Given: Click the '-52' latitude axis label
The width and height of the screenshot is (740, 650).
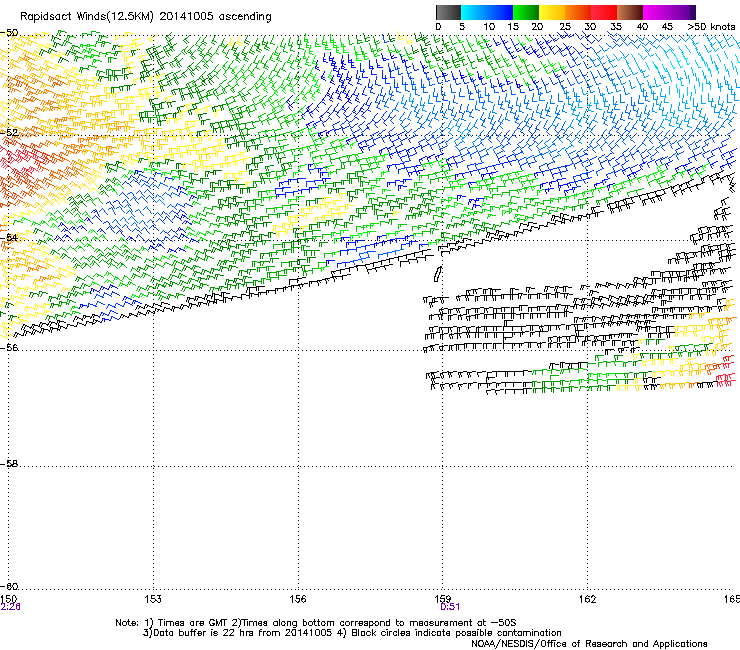Looking at the screenshot, I should pos(9,132).
